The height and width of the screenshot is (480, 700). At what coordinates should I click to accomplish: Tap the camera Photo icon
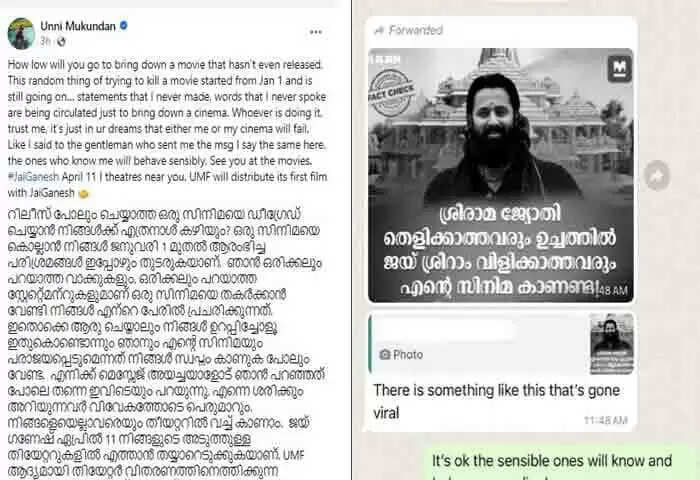pos(384,355)
